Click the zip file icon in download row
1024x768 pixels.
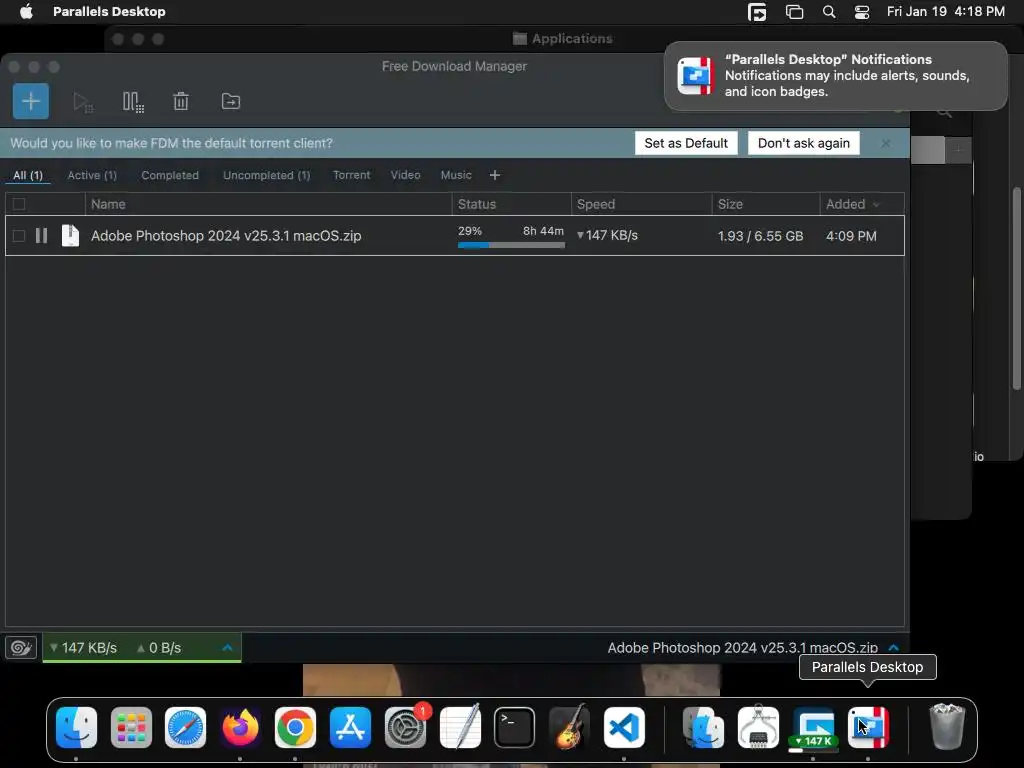[x=70, y=236]
